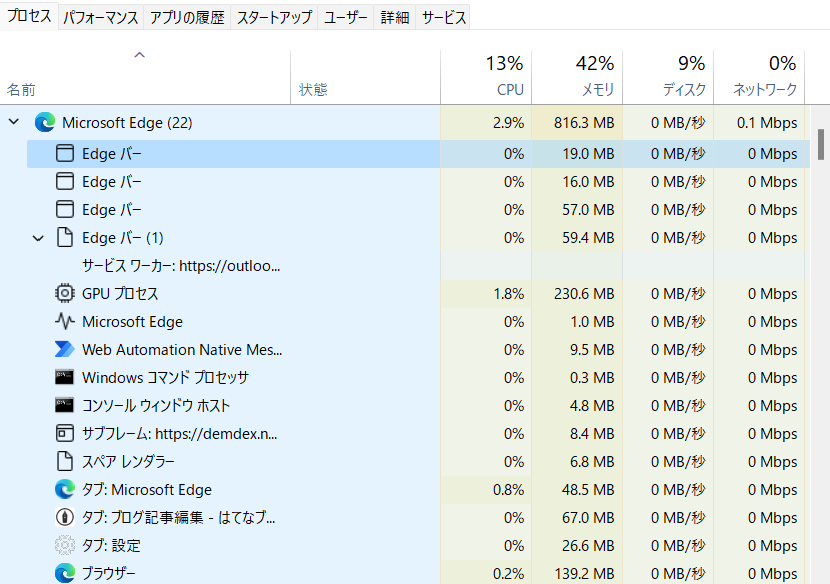
Task: Sort by the 名前 column header
Action: point(145,77)
